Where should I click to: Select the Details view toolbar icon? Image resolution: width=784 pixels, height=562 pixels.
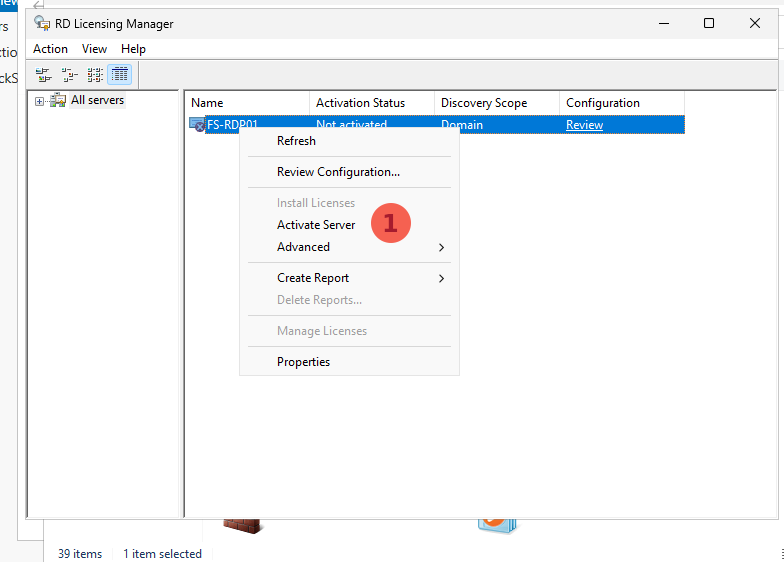tap(120, 75)
